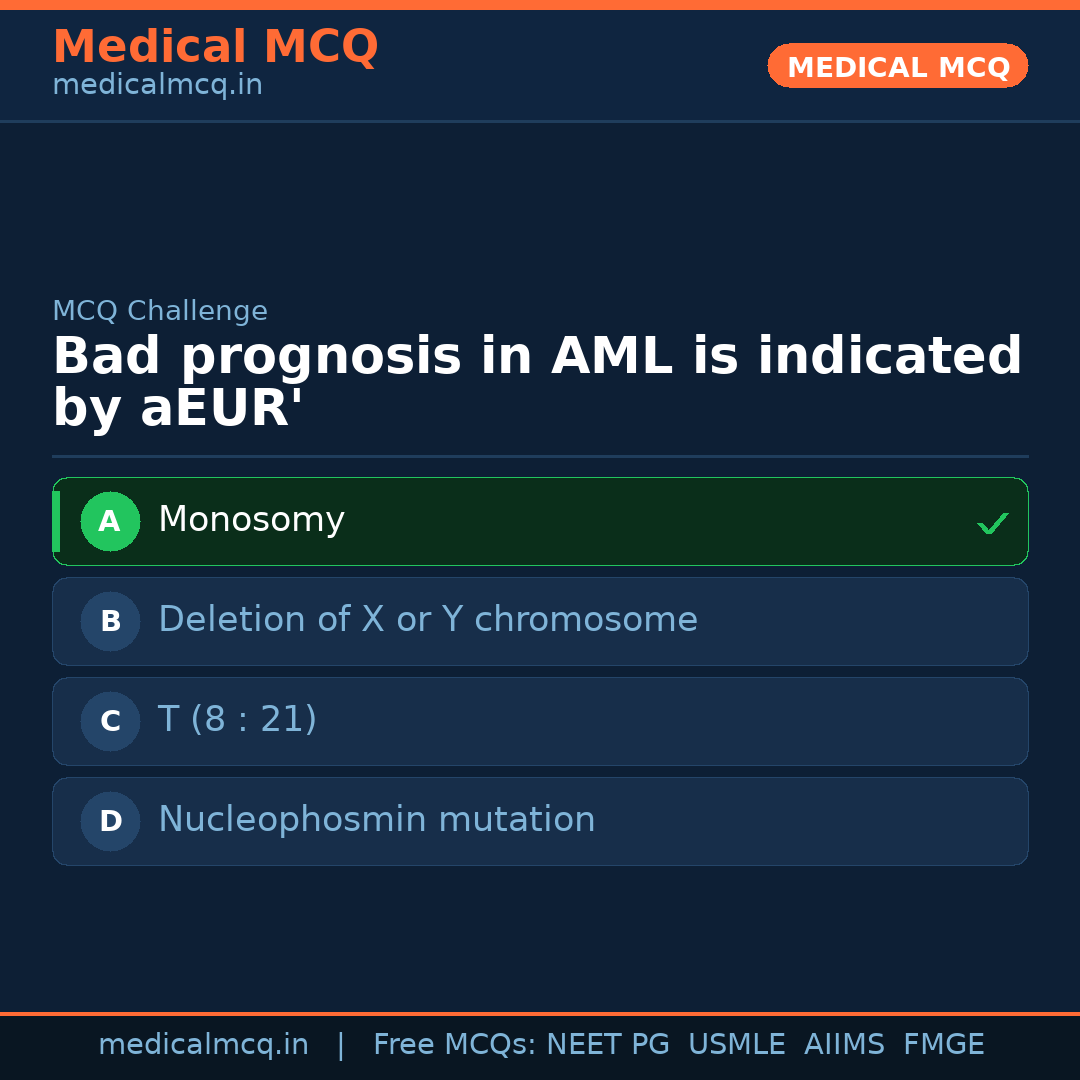Image resolution: width=1080 pixels, height=1080 pixels.
Task: Click Free MCQs text in footer
Action: coord(454,1045)
